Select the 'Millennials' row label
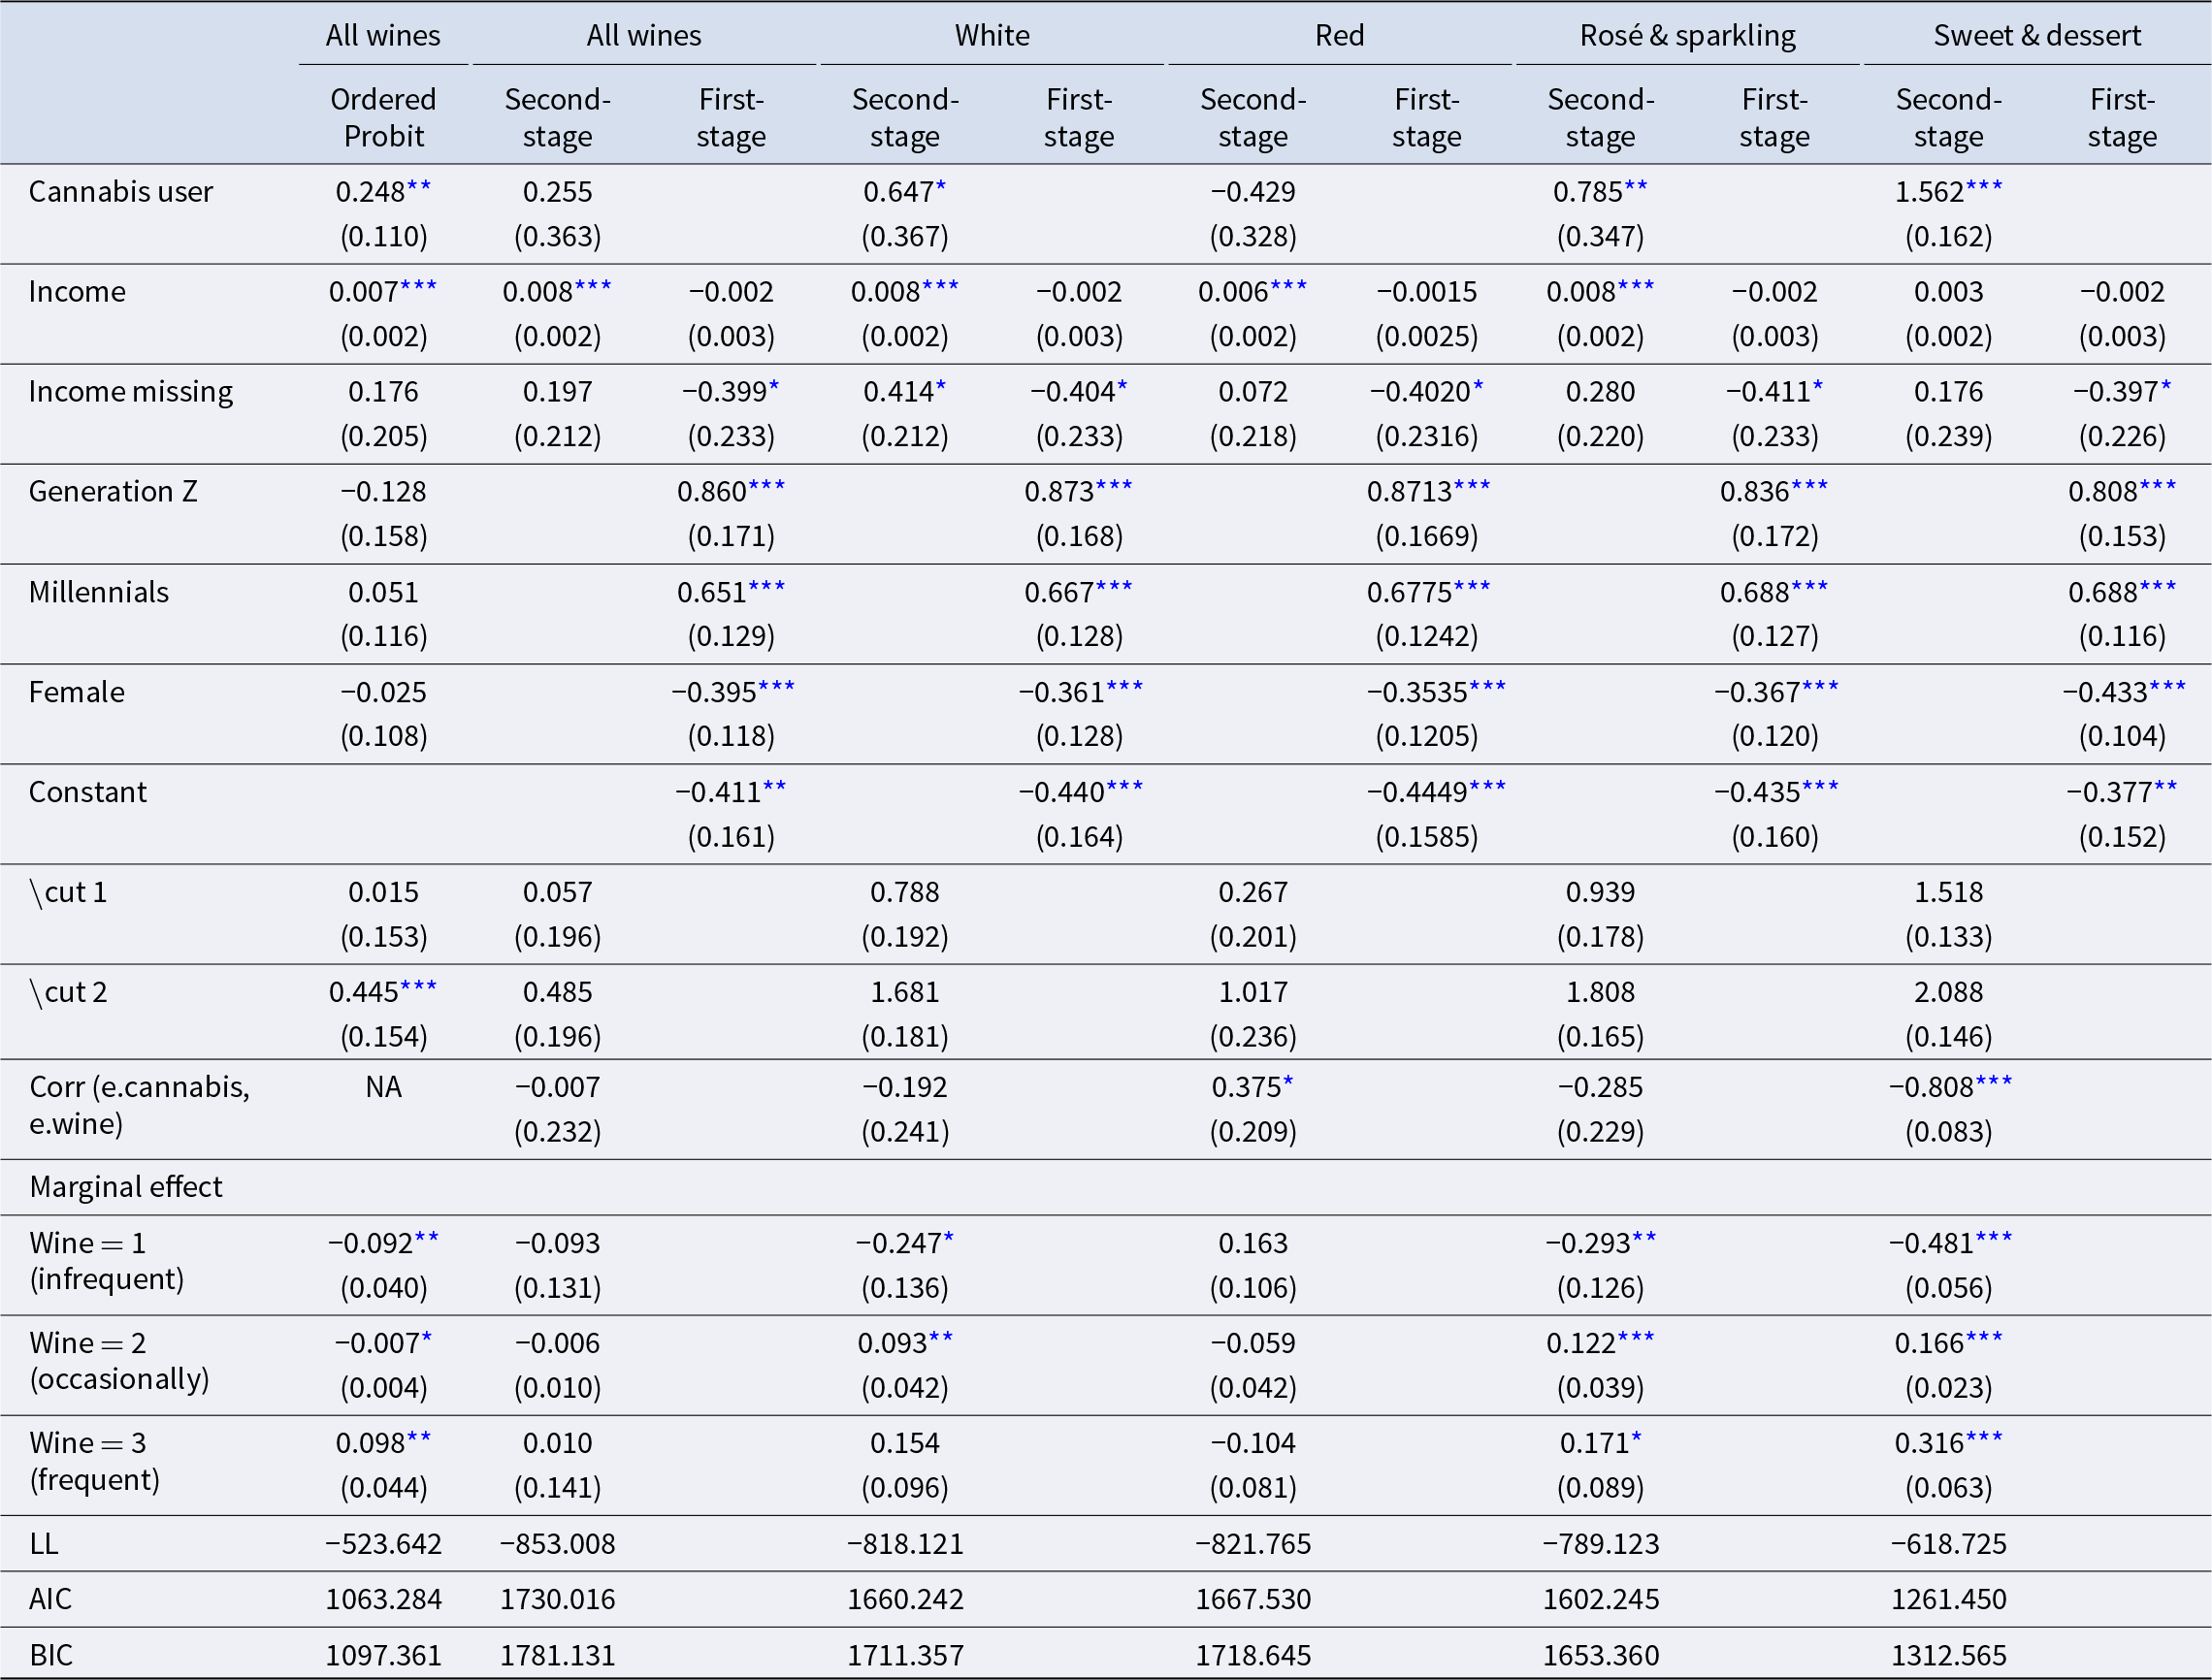 coord(98,592)
